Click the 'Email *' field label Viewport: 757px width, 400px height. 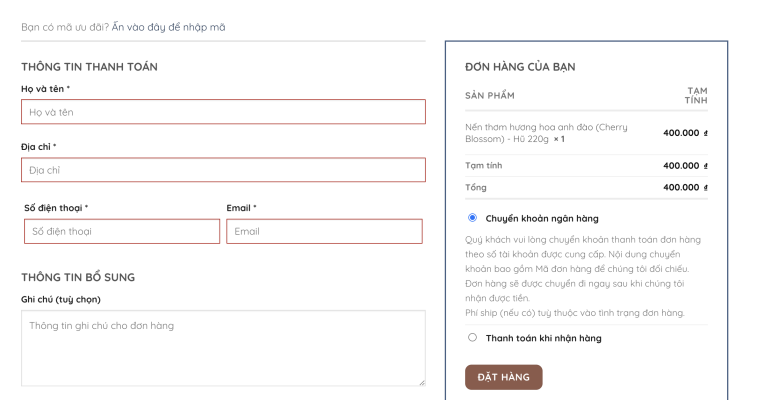[241, 208]
